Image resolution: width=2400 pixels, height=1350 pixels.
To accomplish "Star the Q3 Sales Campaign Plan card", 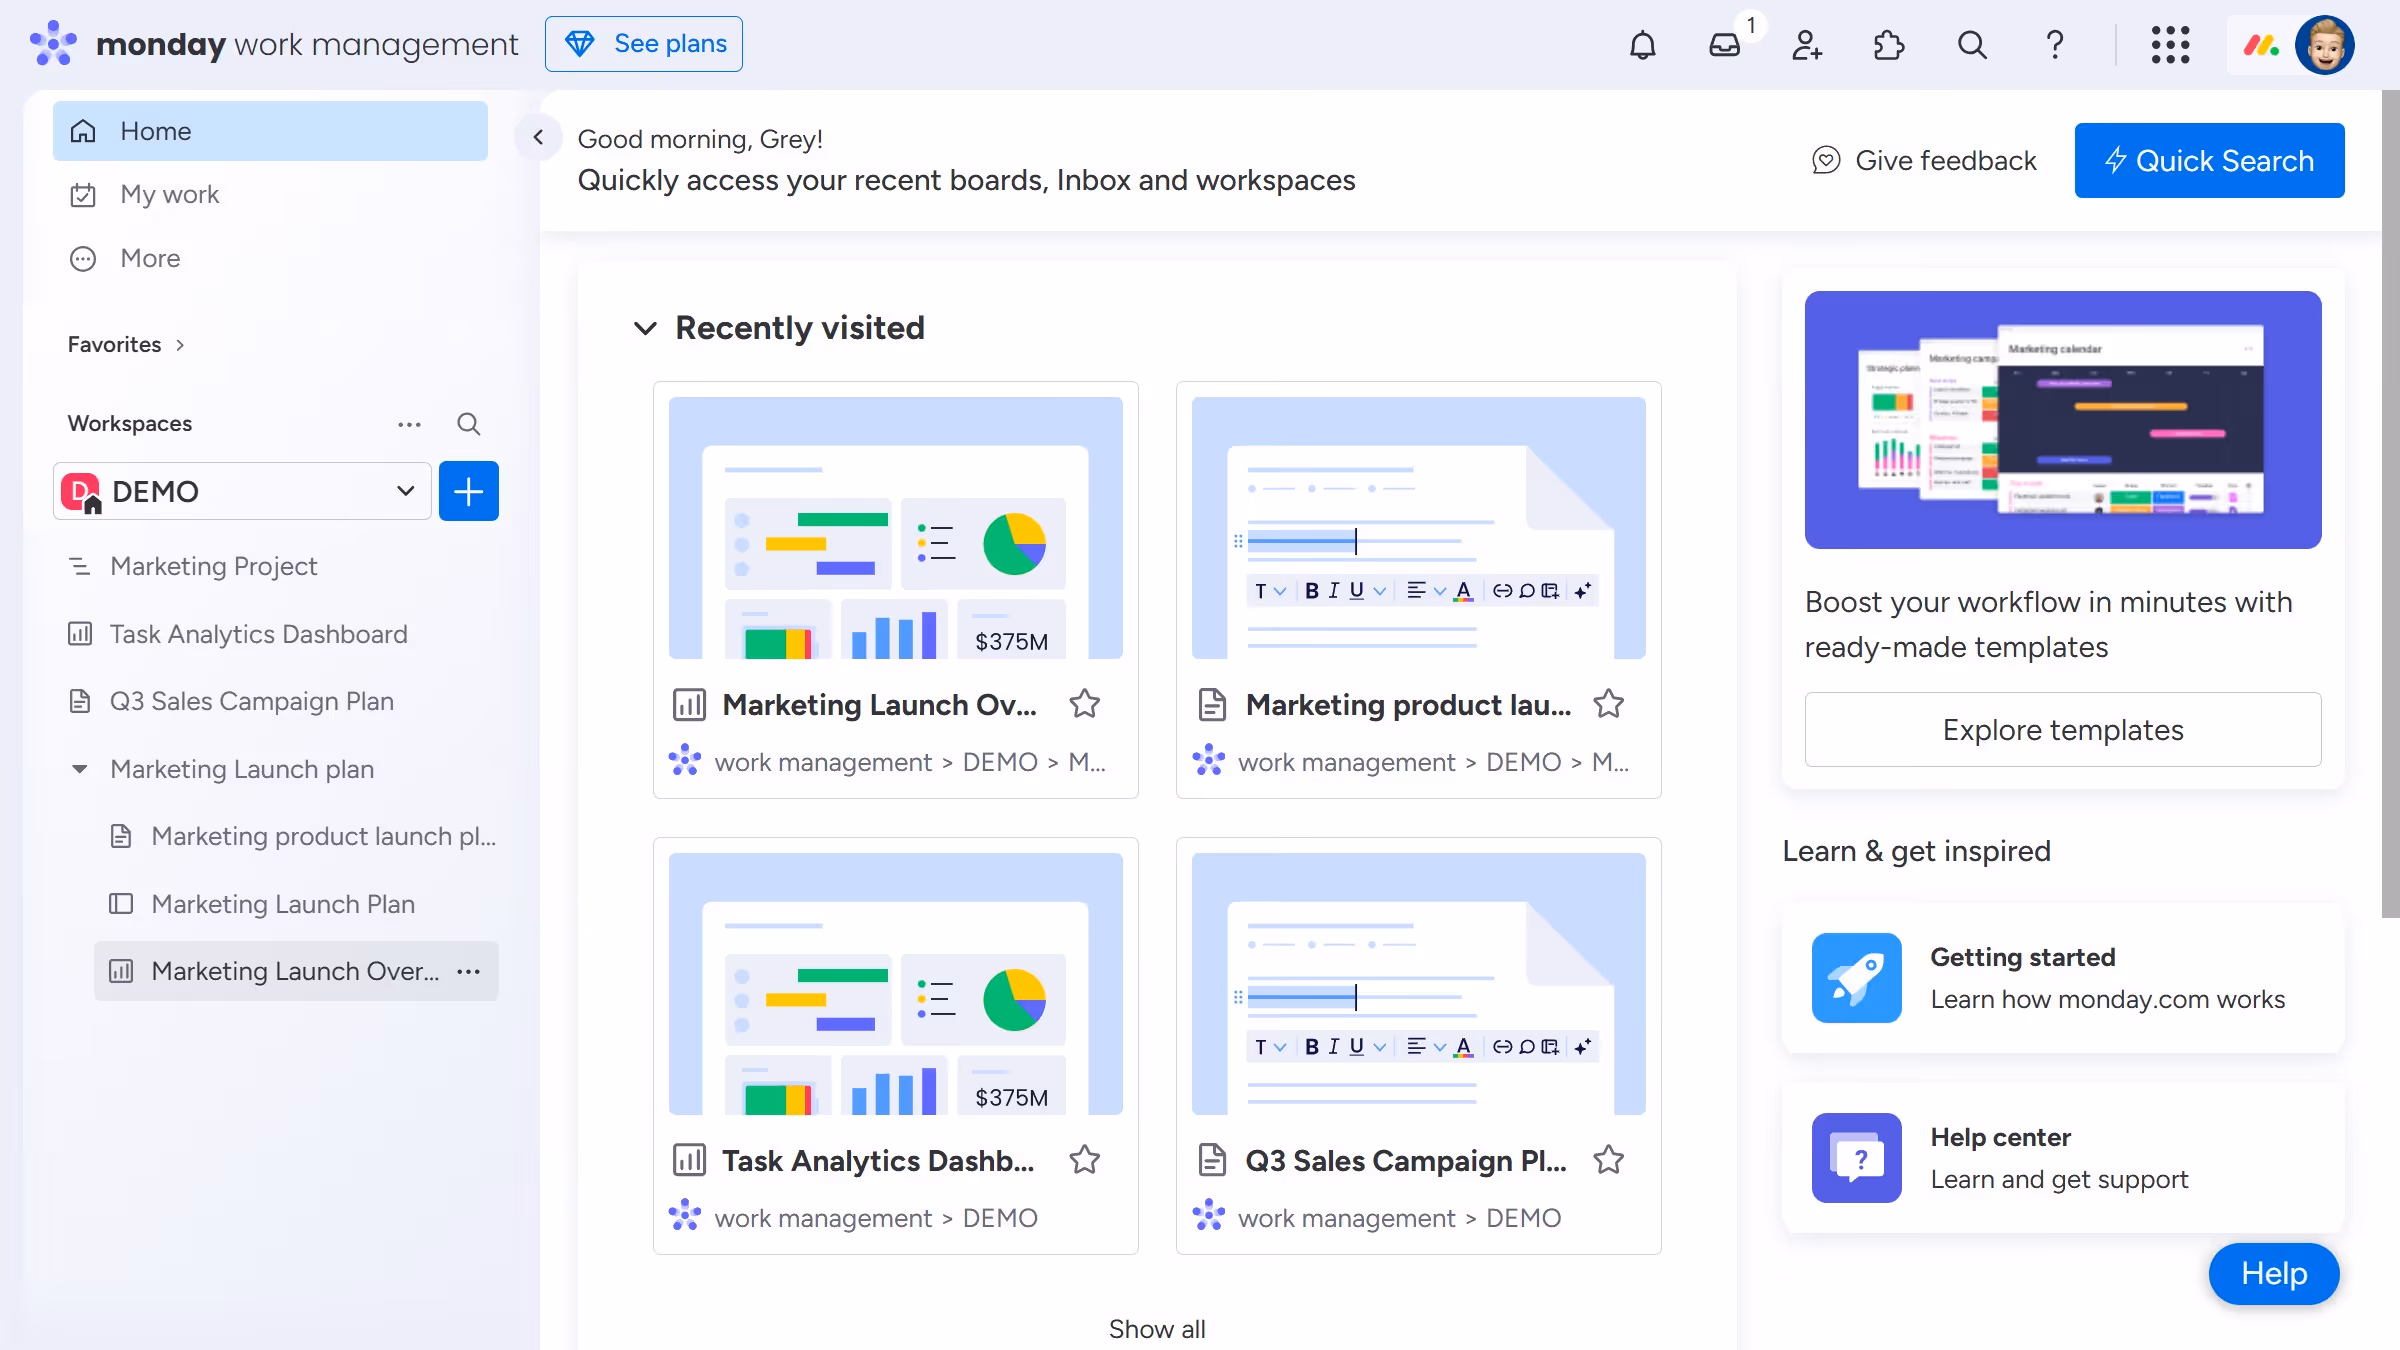I will [1609, 1160].
